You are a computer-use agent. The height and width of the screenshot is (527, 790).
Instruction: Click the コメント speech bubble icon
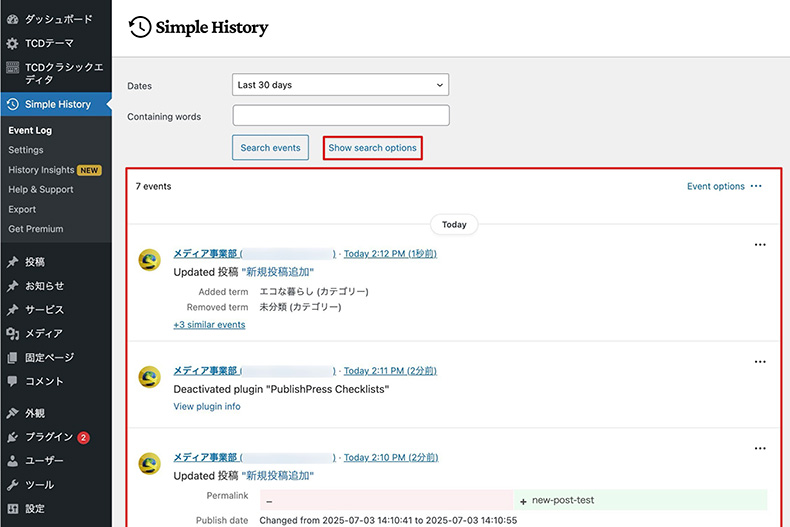[x=13, y=381]
